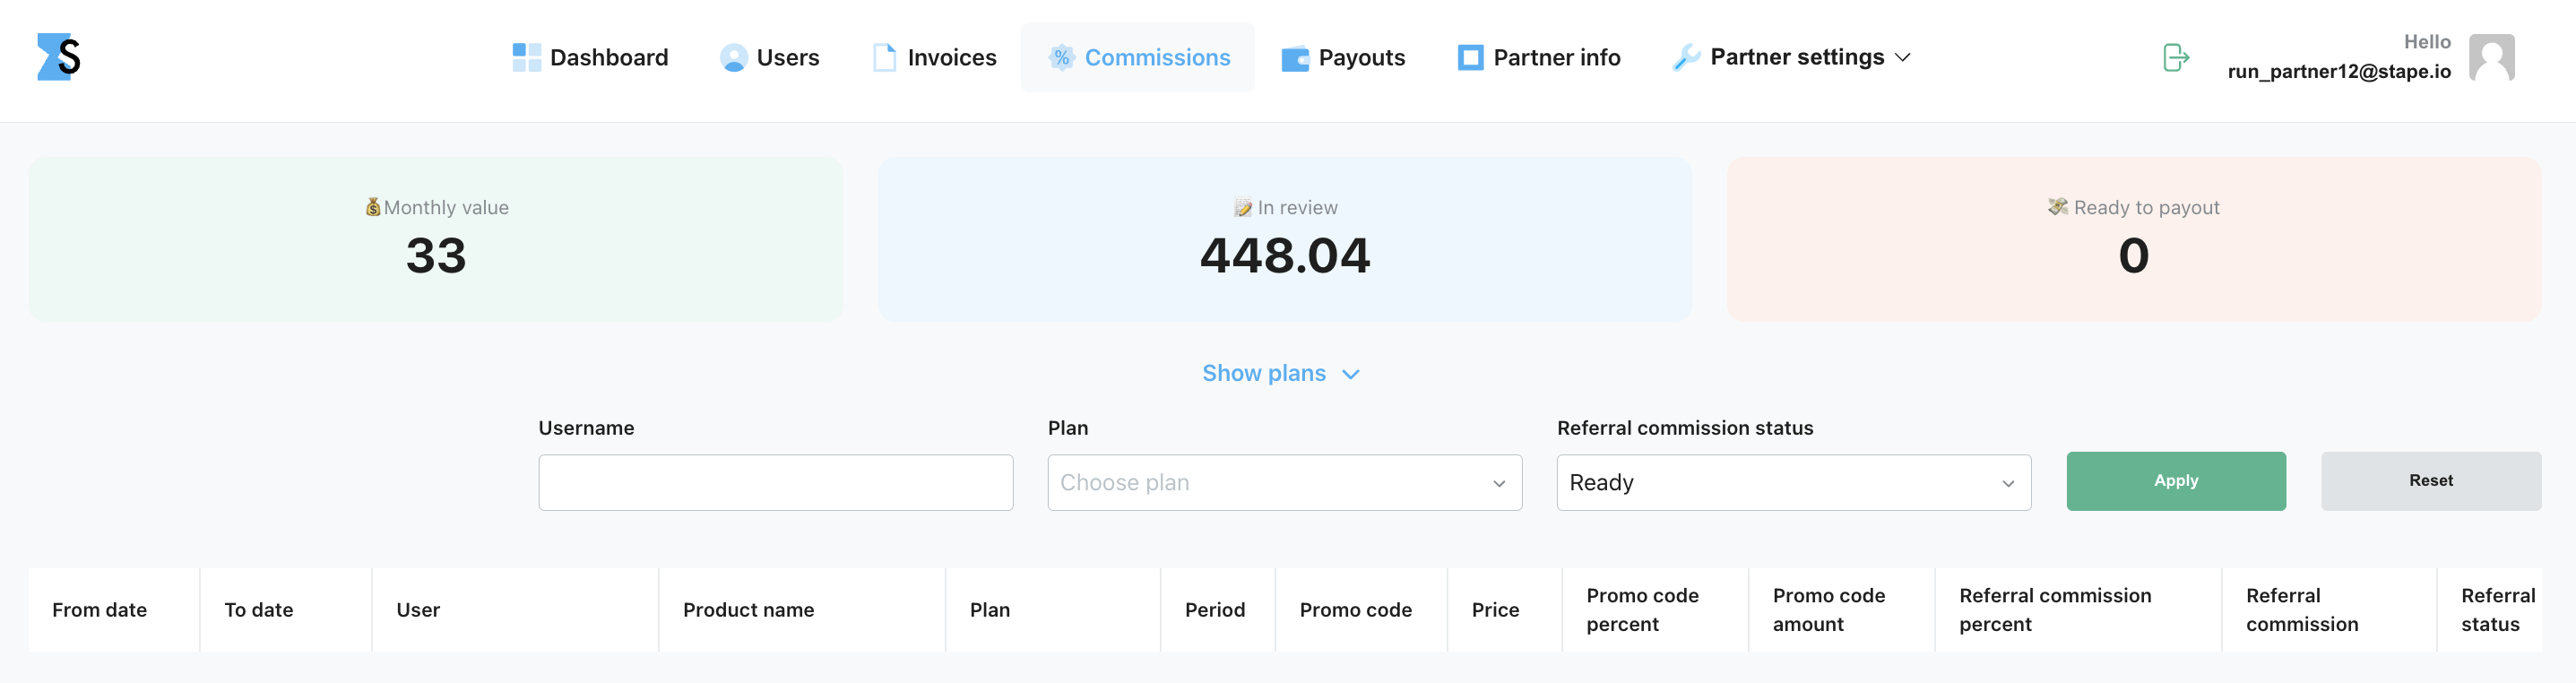Click the Dashboard grid icon
Screen dimensions: 2576x683
point(527,58)
